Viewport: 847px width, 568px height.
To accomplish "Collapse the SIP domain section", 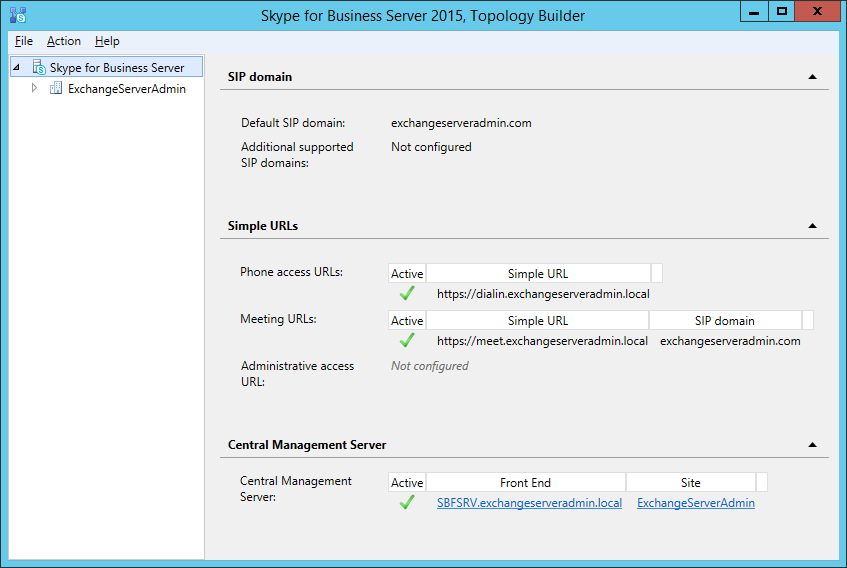I will coord(812,77).
